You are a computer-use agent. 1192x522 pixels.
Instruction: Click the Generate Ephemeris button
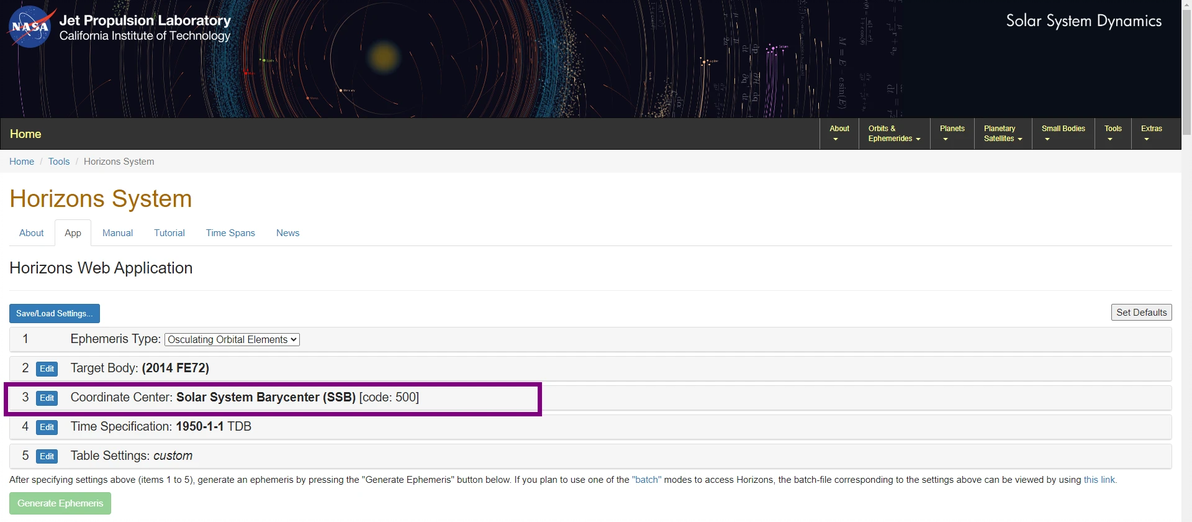click(60, 503)
